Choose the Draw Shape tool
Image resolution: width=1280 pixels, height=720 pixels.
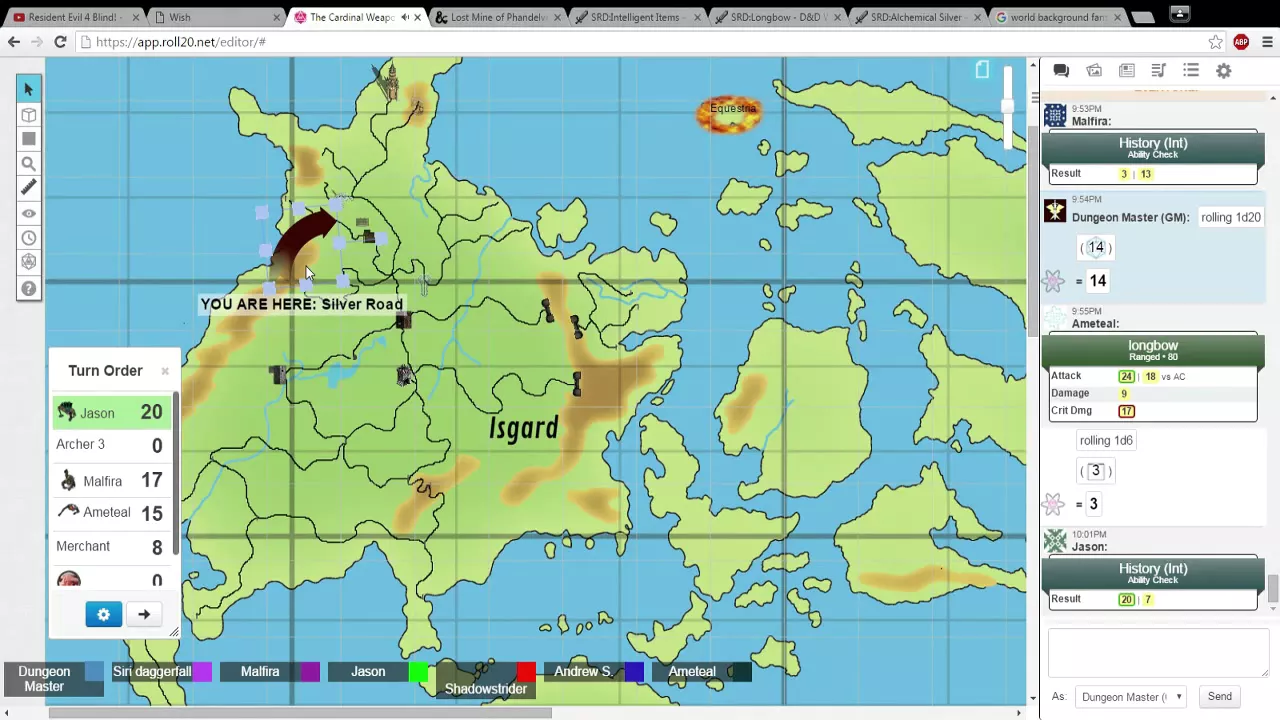(x=28, y=139)
